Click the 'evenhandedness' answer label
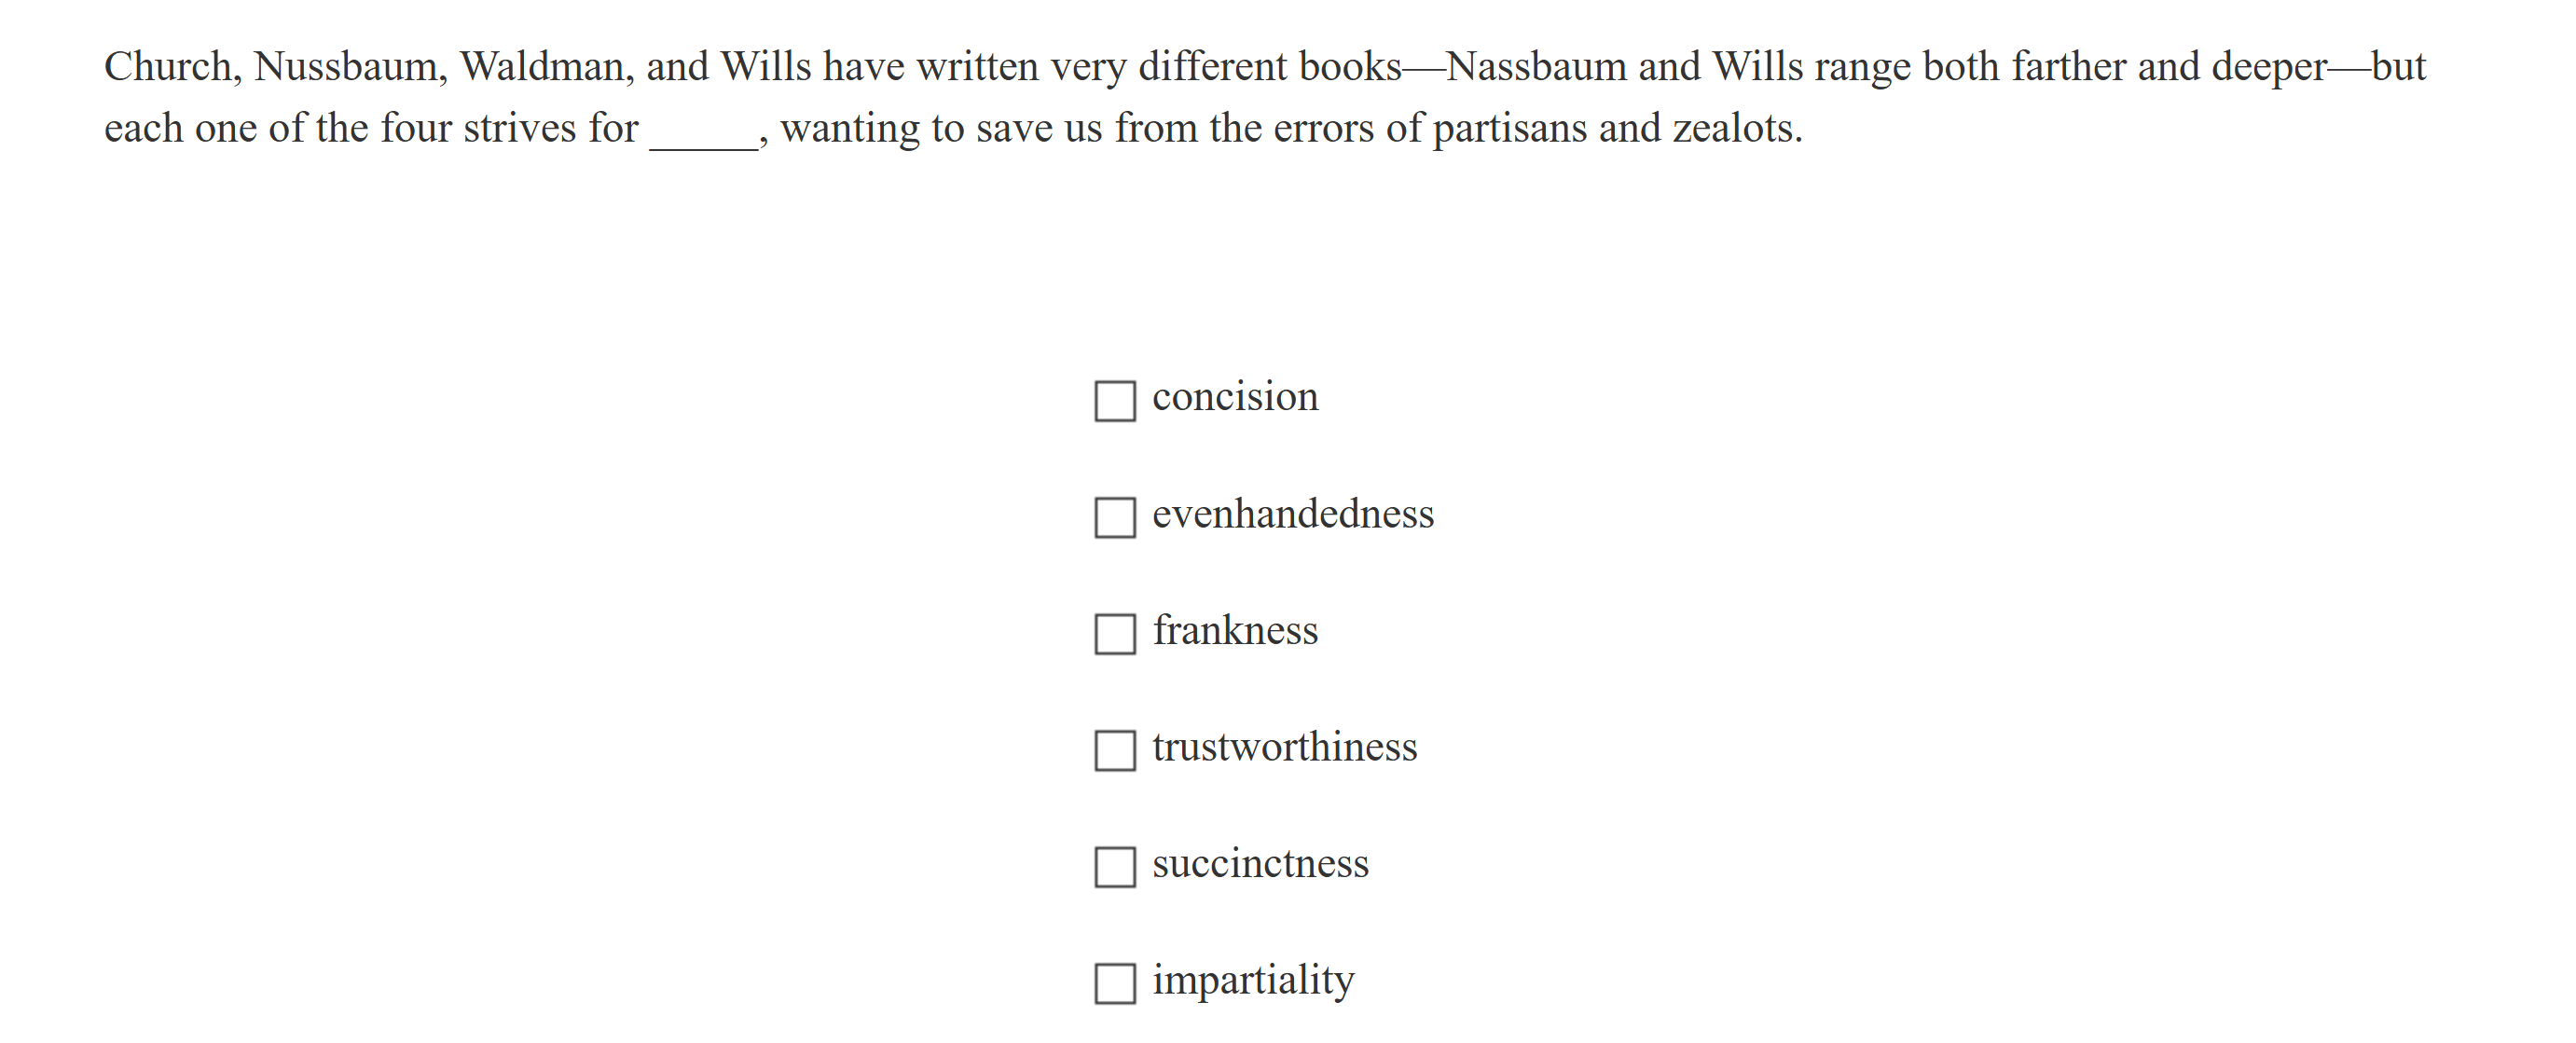The width and height of the screenshot is (2576, 1043). pyautogui.click(x=1292, y=514)
